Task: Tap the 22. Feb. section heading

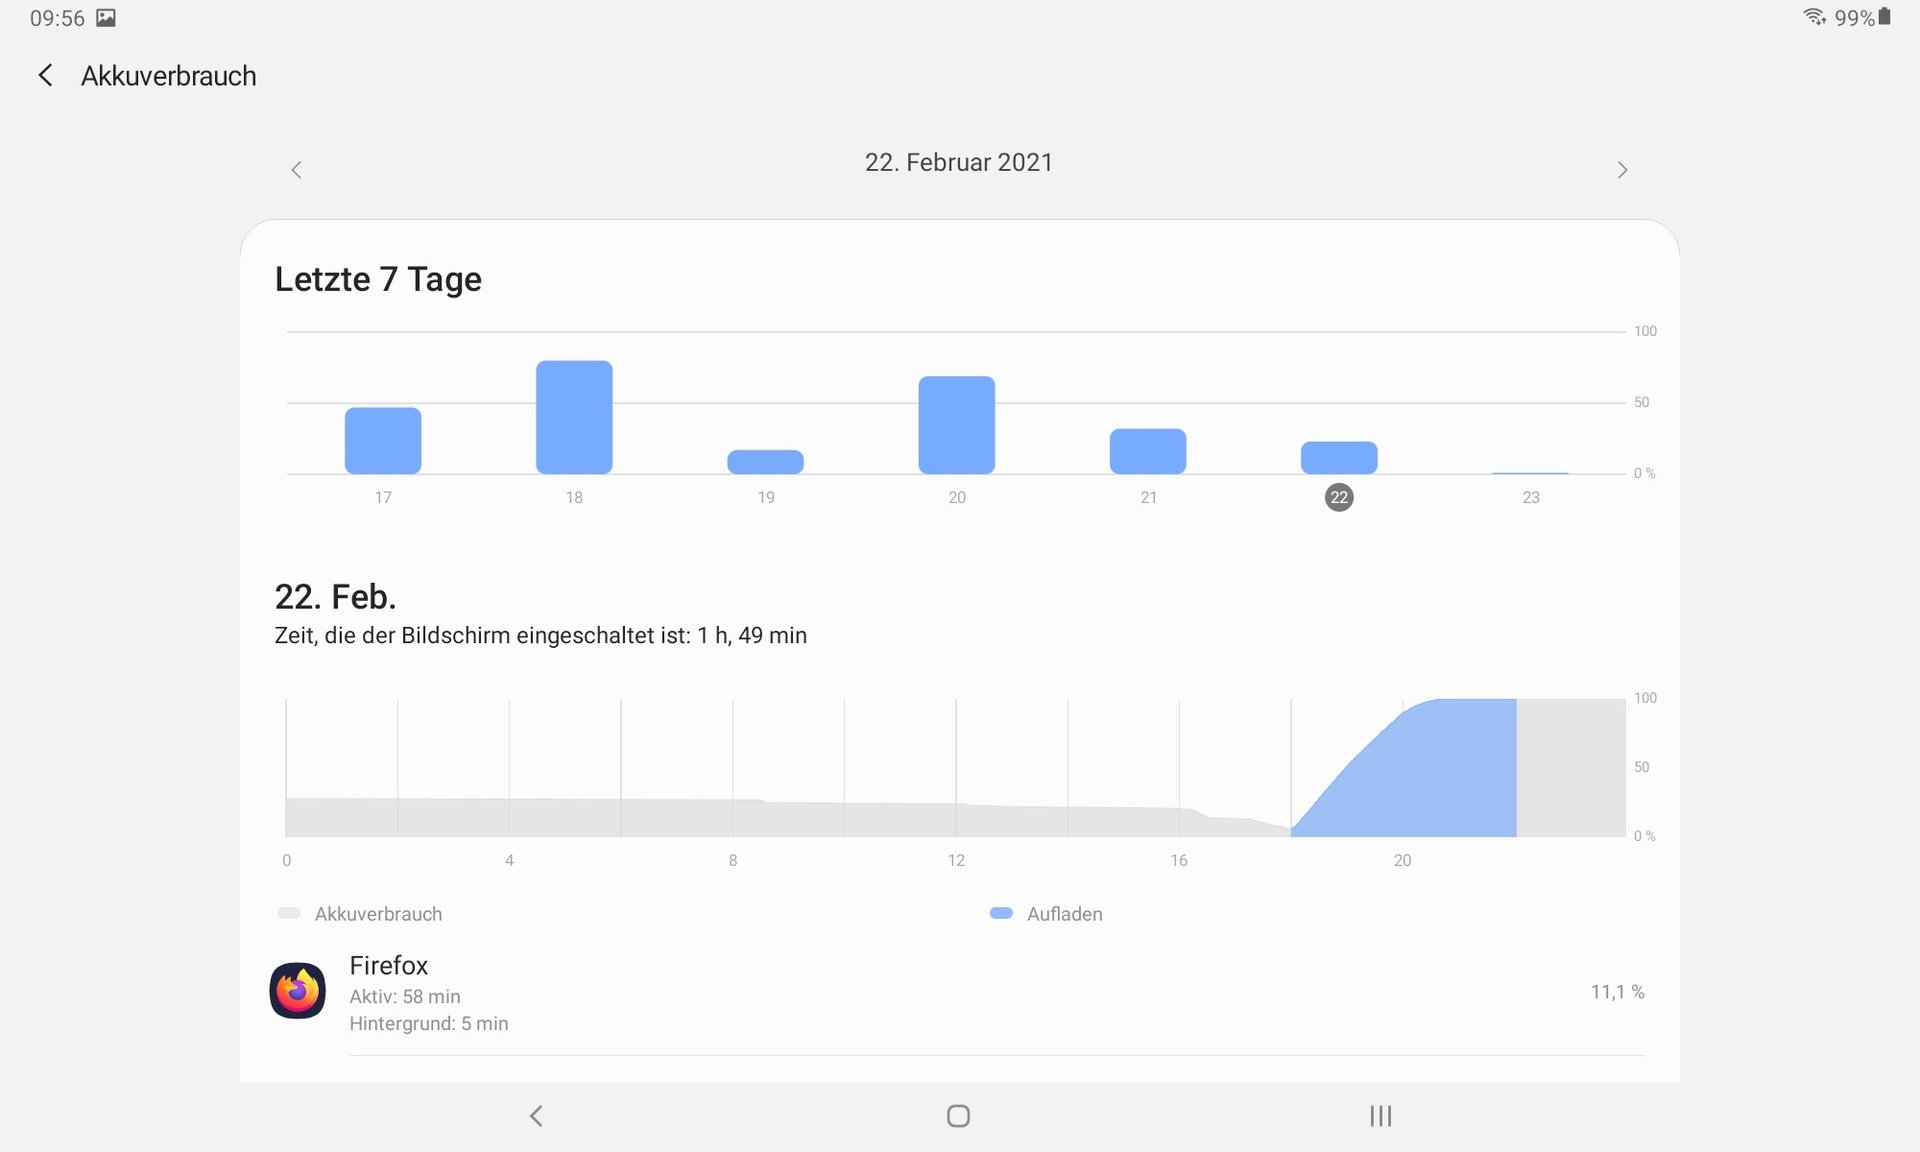Action: (335, 597)
